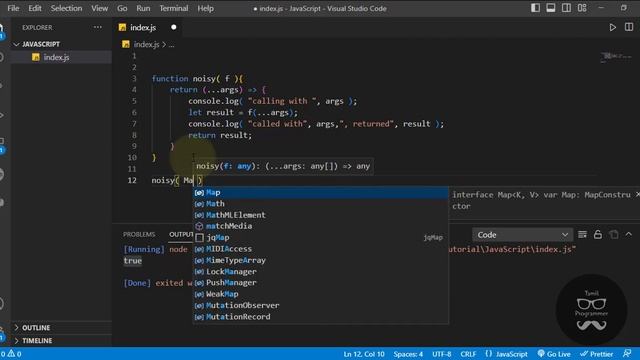Change indentation via Spaces: 4
The width and height of the screenshot is (640, 360).
408,354
